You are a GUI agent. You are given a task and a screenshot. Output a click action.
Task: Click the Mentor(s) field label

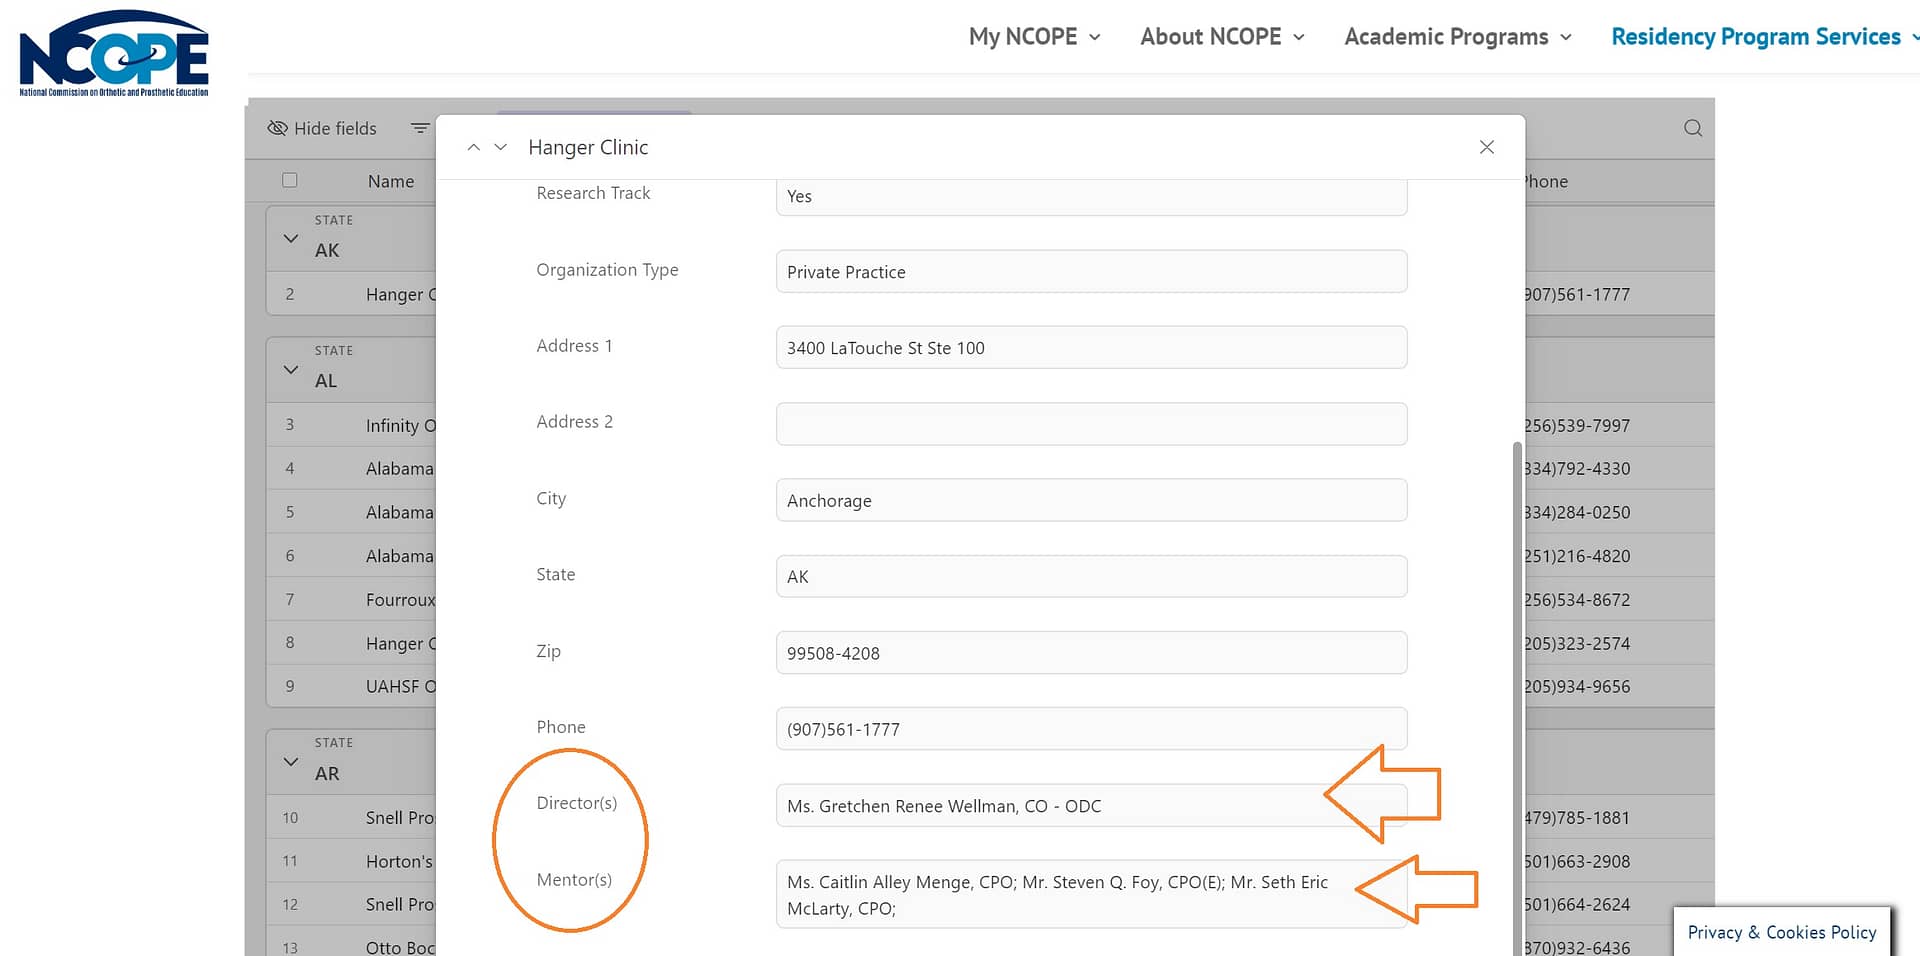point(574,880)
